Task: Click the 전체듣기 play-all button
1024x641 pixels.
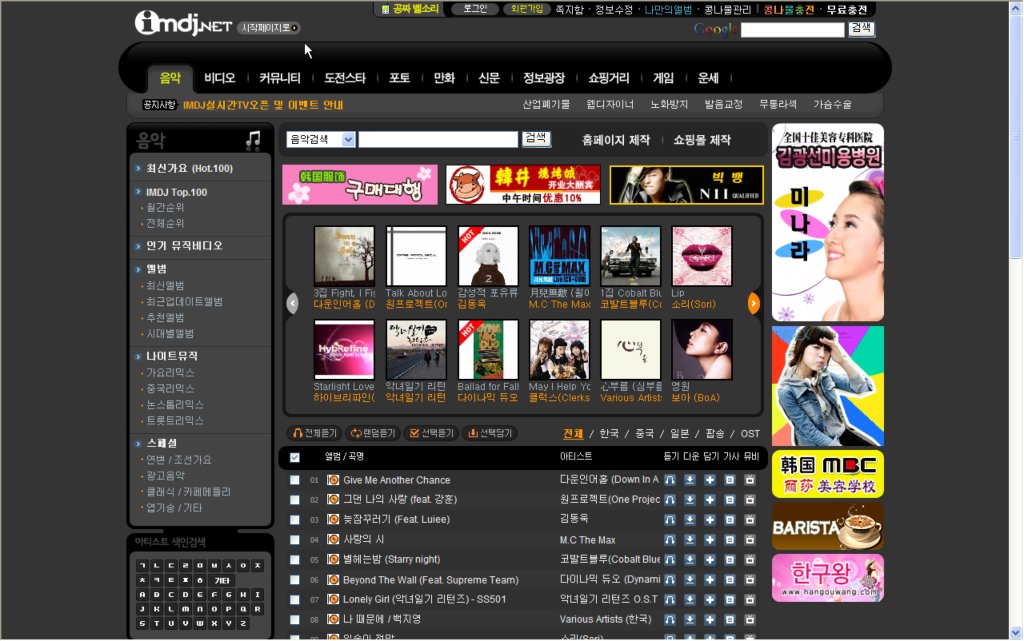Action: pyautogui.click(x=315, y=433)
